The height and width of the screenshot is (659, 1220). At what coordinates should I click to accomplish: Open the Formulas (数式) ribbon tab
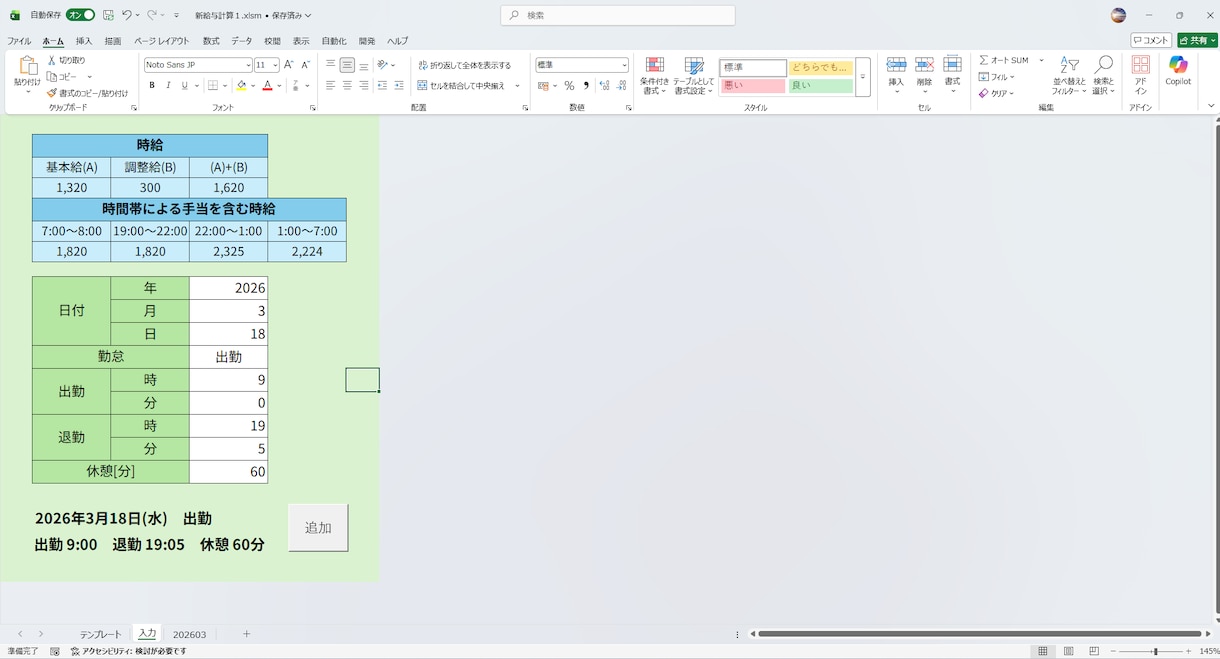[211, 41]
